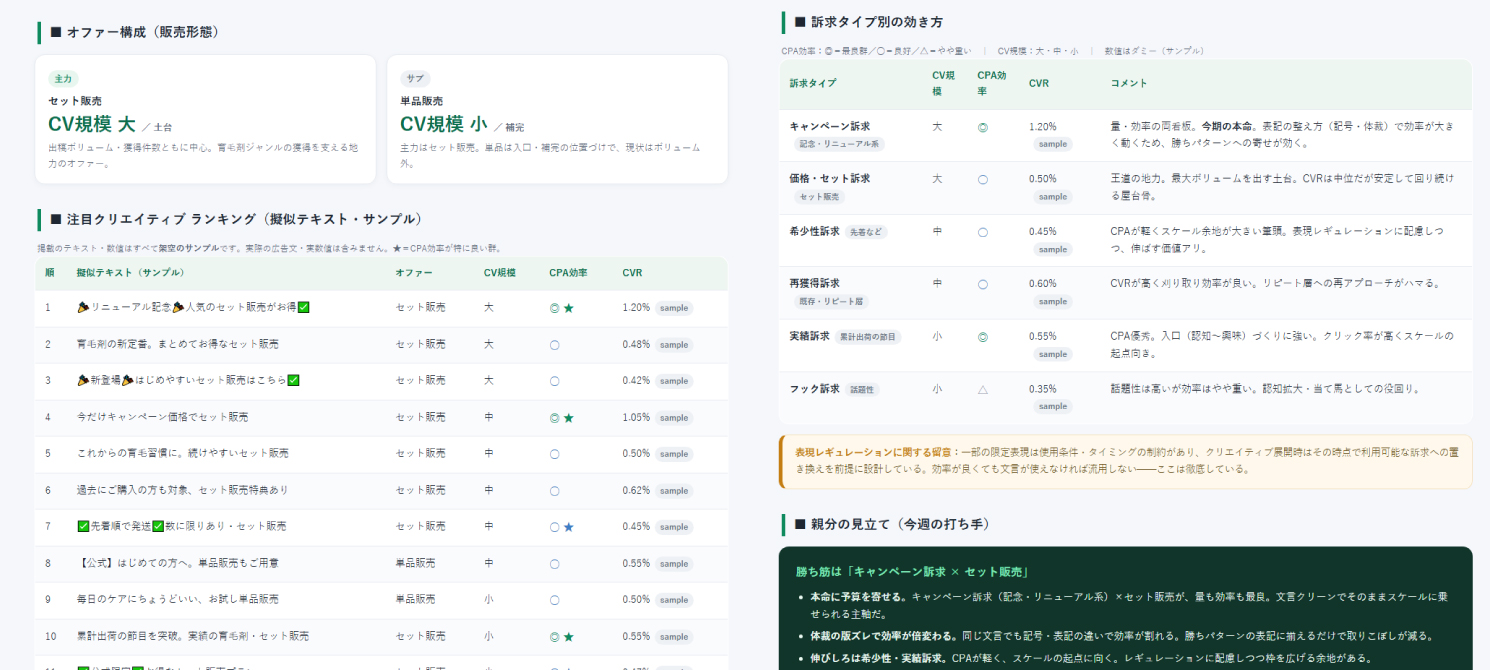Viewport: 1490px width, 670px height.
Task: Click the 累計出荷の節目 tag beside 実績訴求
Action: point(868,337)
